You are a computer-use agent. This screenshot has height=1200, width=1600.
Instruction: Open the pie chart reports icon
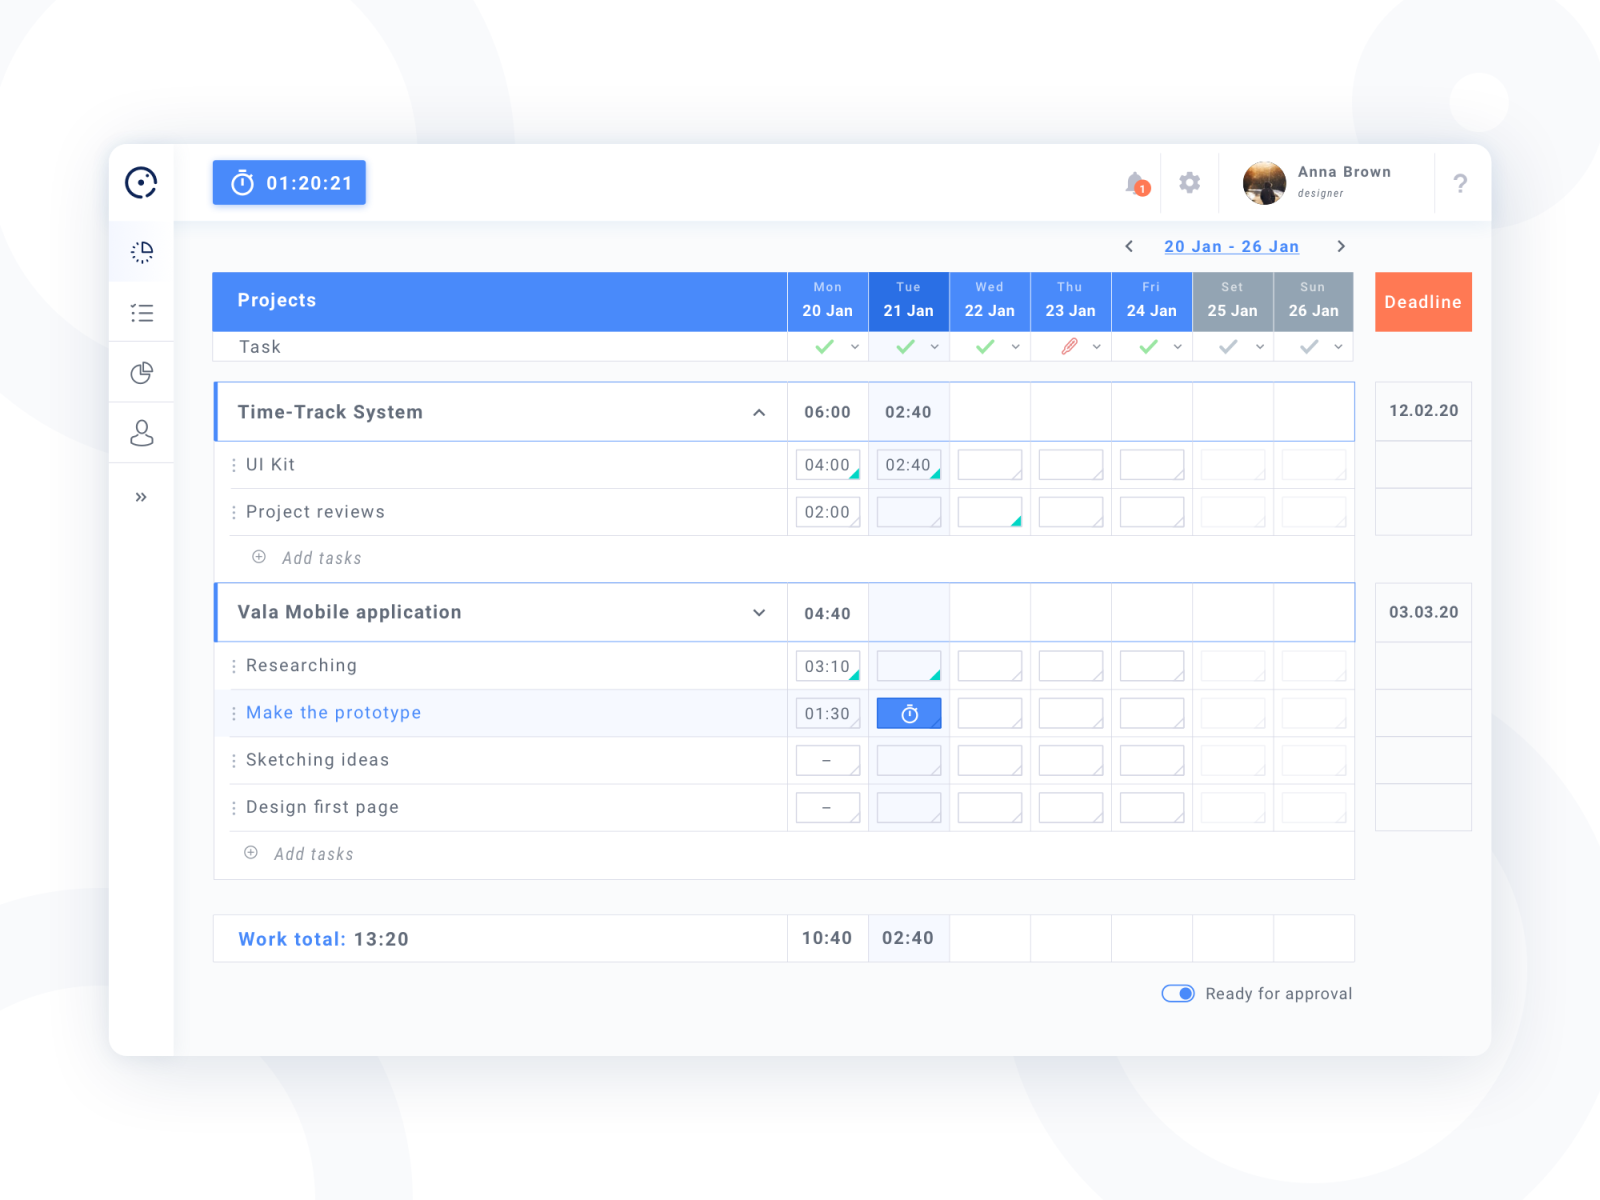click(x=141, y=372)
